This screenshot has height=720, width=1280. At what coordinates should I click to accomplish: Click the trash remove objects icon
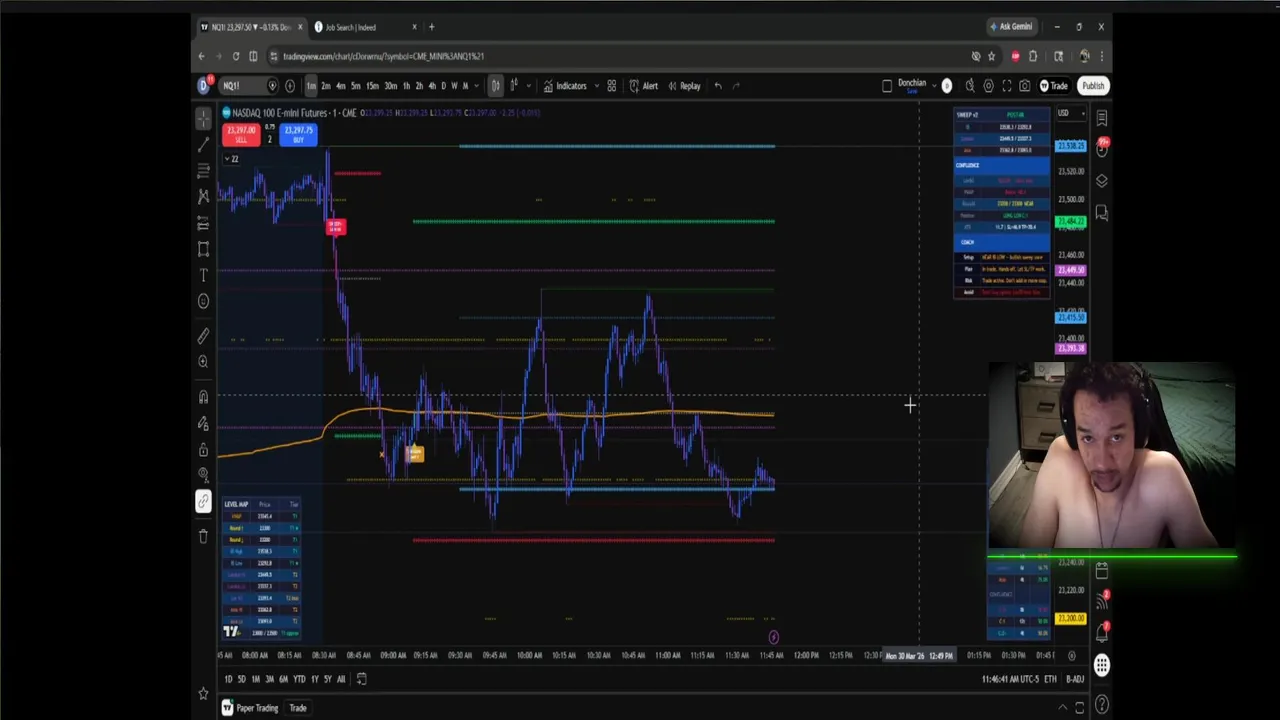(203, 536)
